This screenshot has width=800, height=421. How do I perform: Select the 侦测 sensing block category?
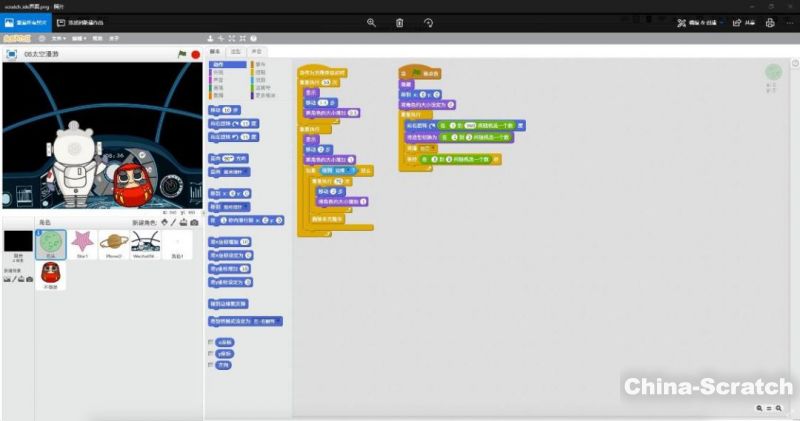260,80
